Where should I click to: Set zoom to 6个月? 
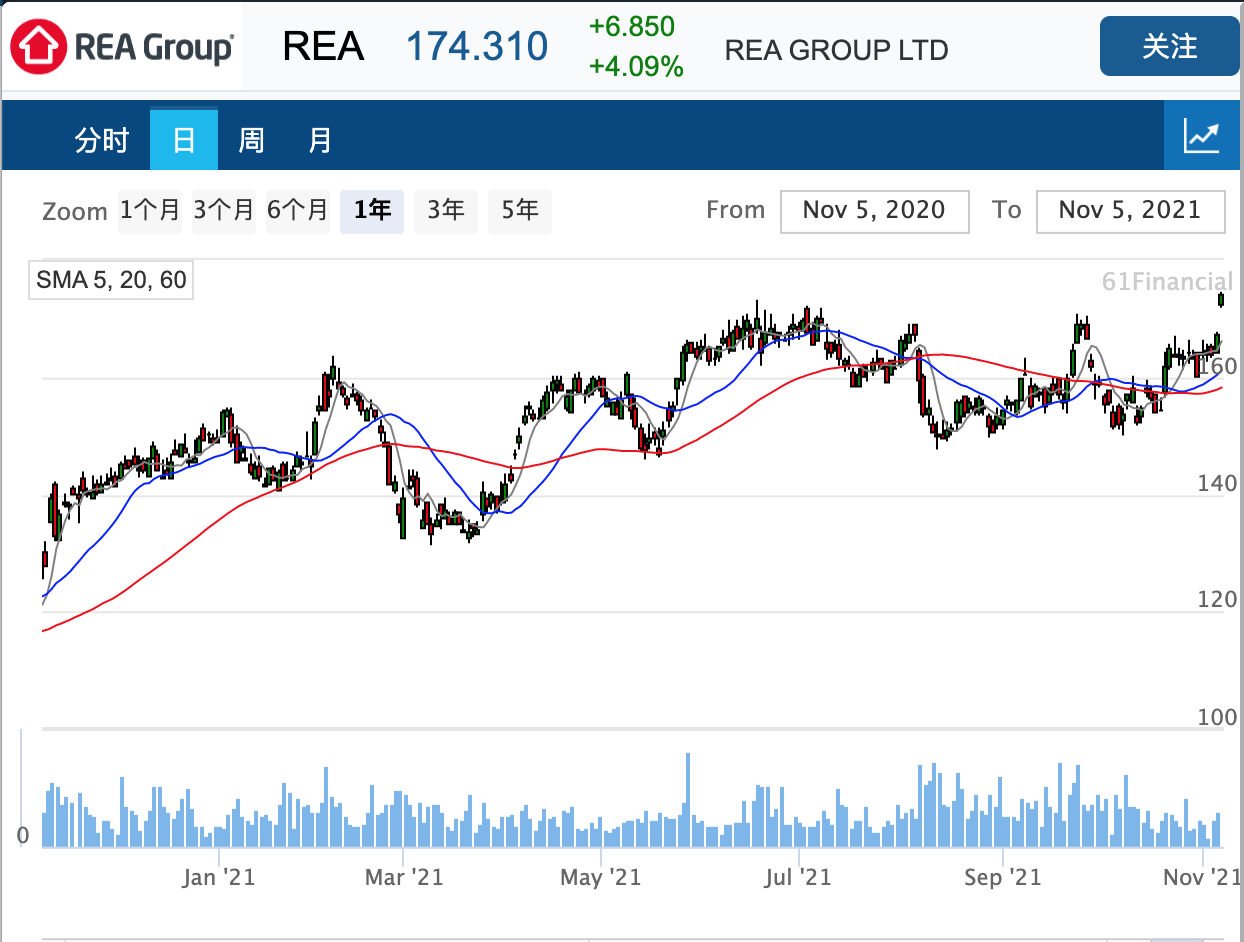[298, 211]
